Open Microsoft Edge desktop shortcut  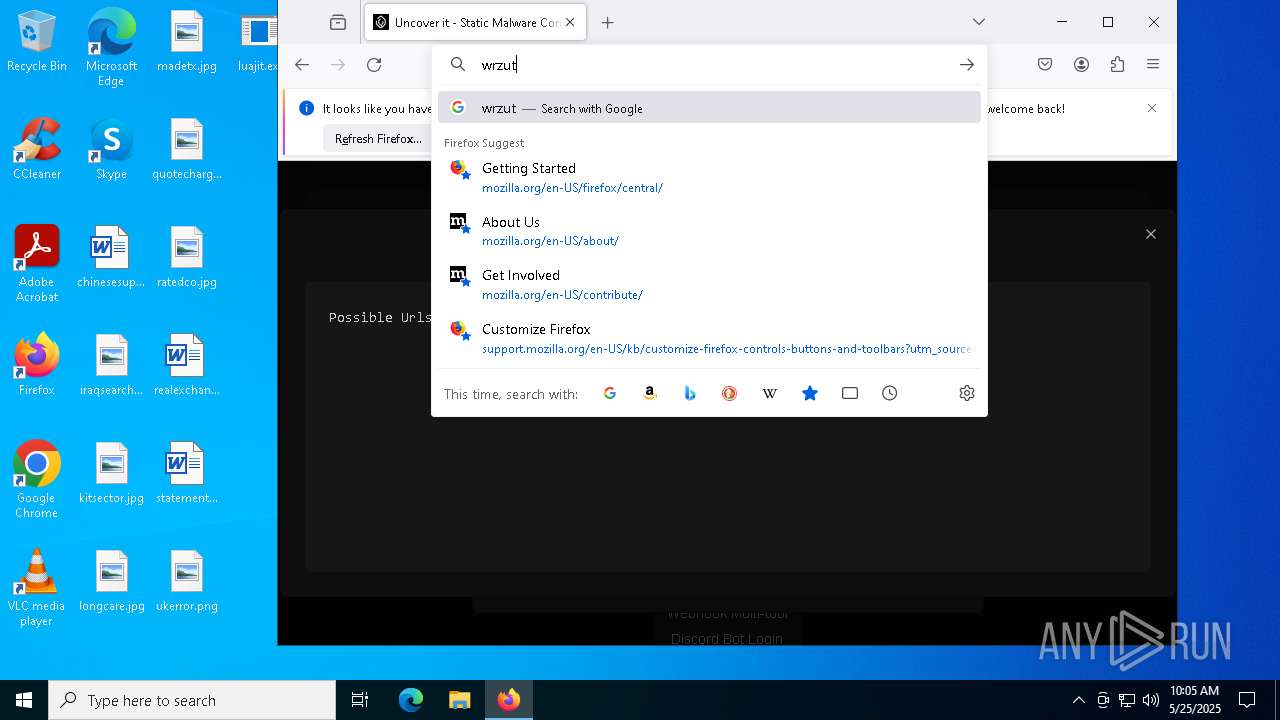point(111,48)
